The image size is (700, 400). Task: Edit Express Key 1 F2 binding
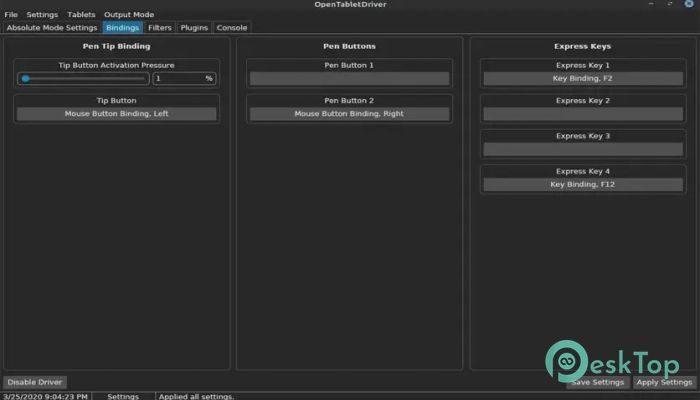point(583,79)
